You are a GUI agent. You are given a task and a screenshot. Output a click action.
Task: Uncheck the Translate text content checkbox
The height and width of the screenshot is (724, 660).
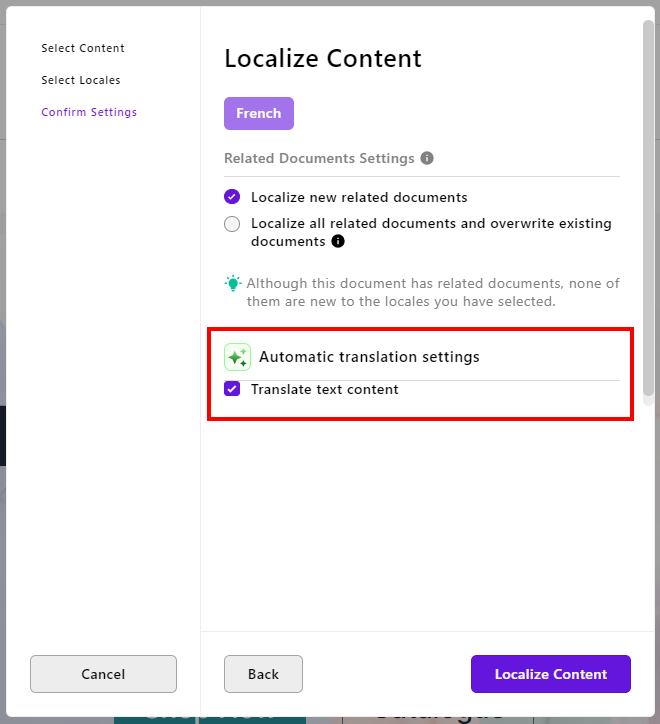pyautogui.click(x=232, y=389)
